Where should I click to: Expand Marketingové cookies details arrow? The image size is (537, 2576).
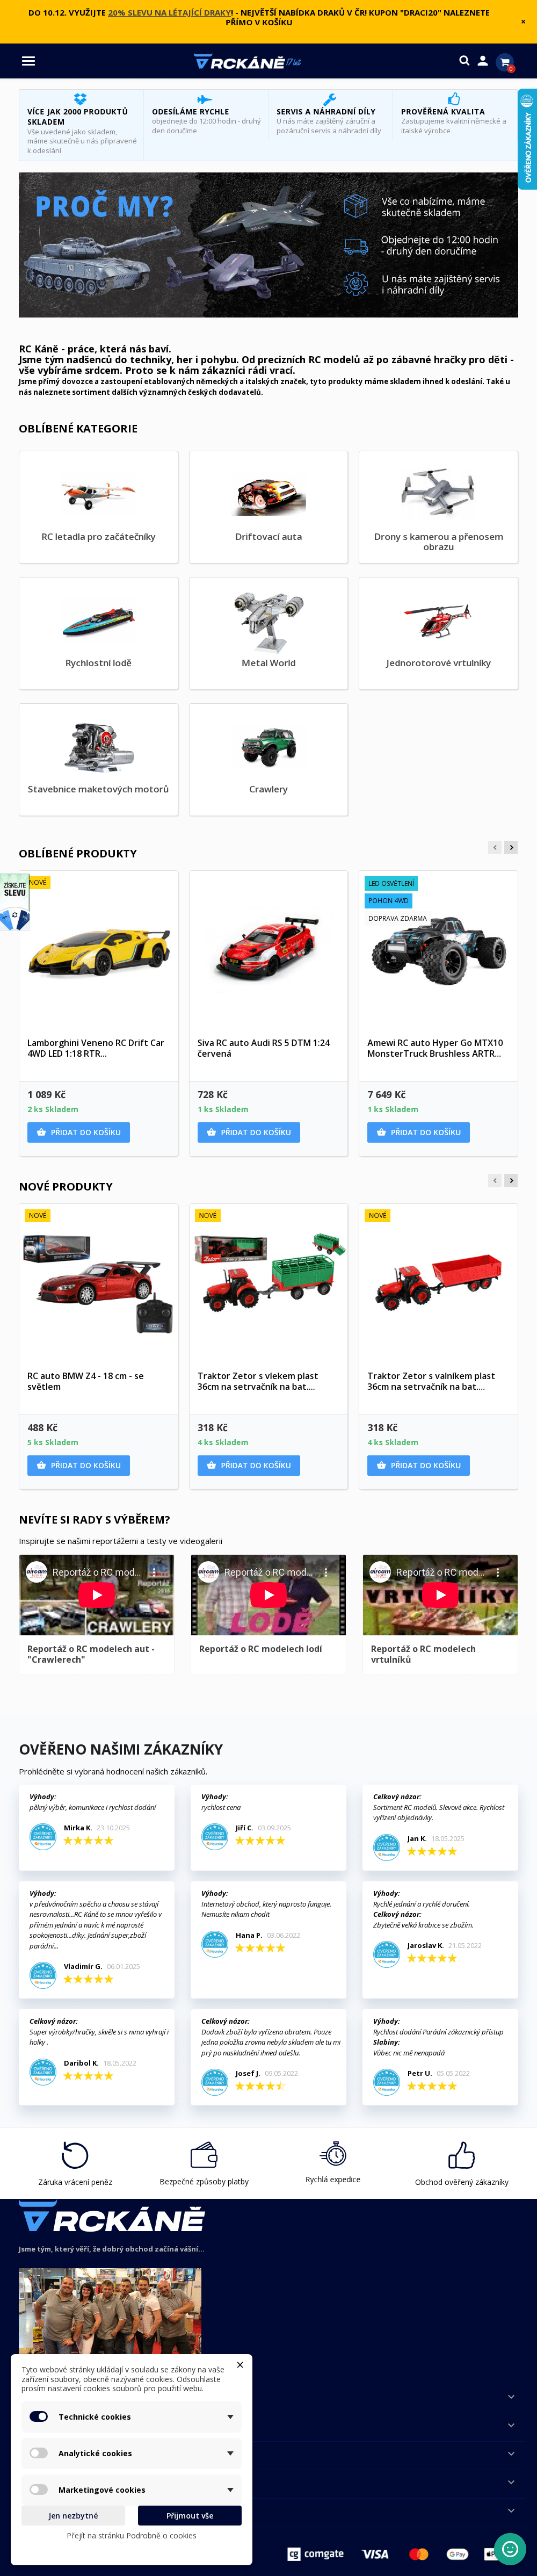click(x=230, y=2489)
